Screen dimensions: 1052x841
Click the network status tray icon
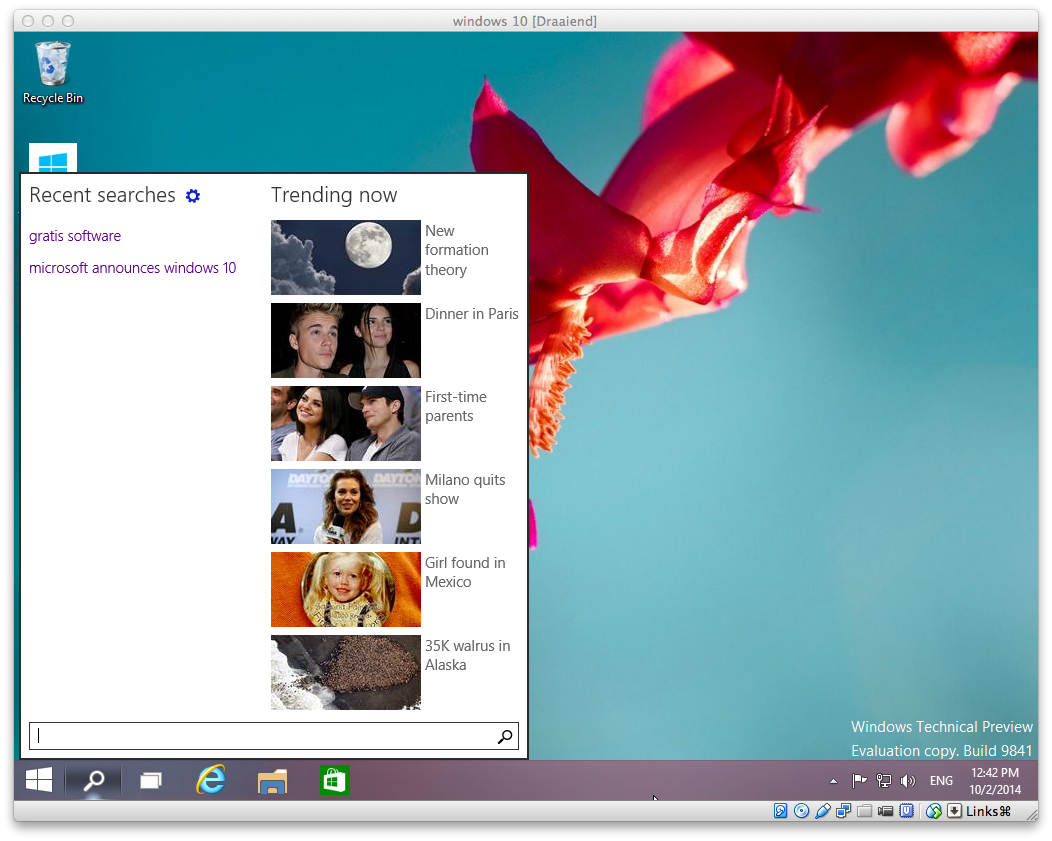tap(884, 781)
